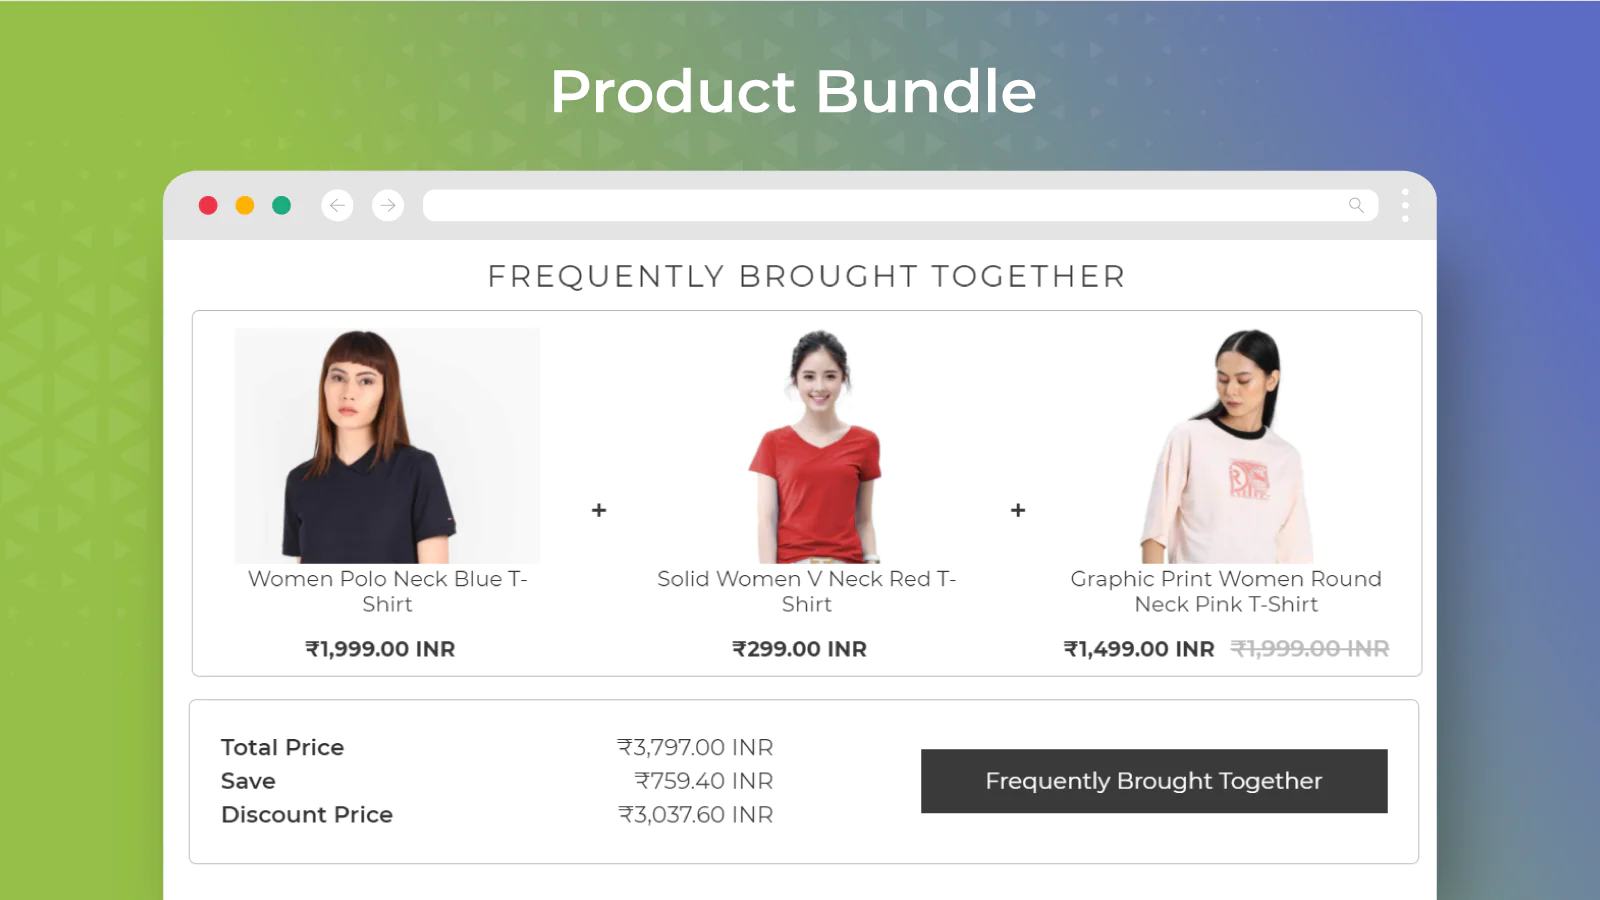Click the Discount Price amount ₹3,037.60
Viewport: 1600px width, 900px height.
[696, 815]
